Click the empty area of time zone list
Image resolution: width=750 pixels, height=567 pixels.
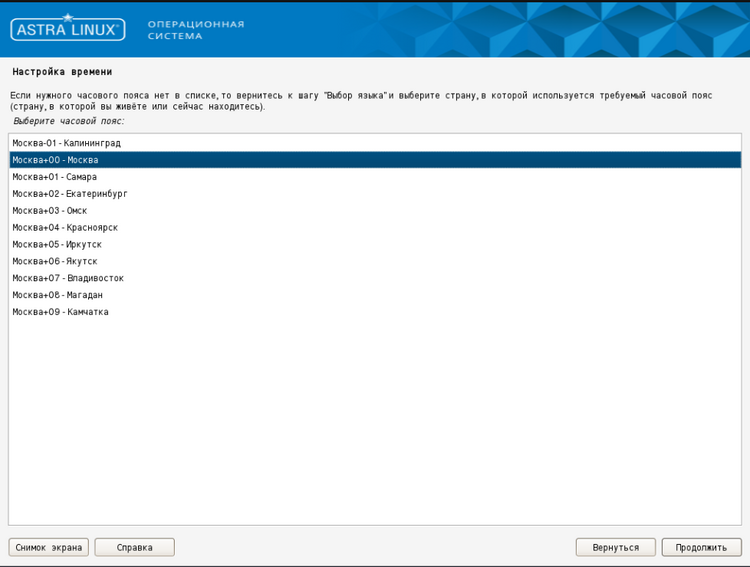(x=374, y=420)
